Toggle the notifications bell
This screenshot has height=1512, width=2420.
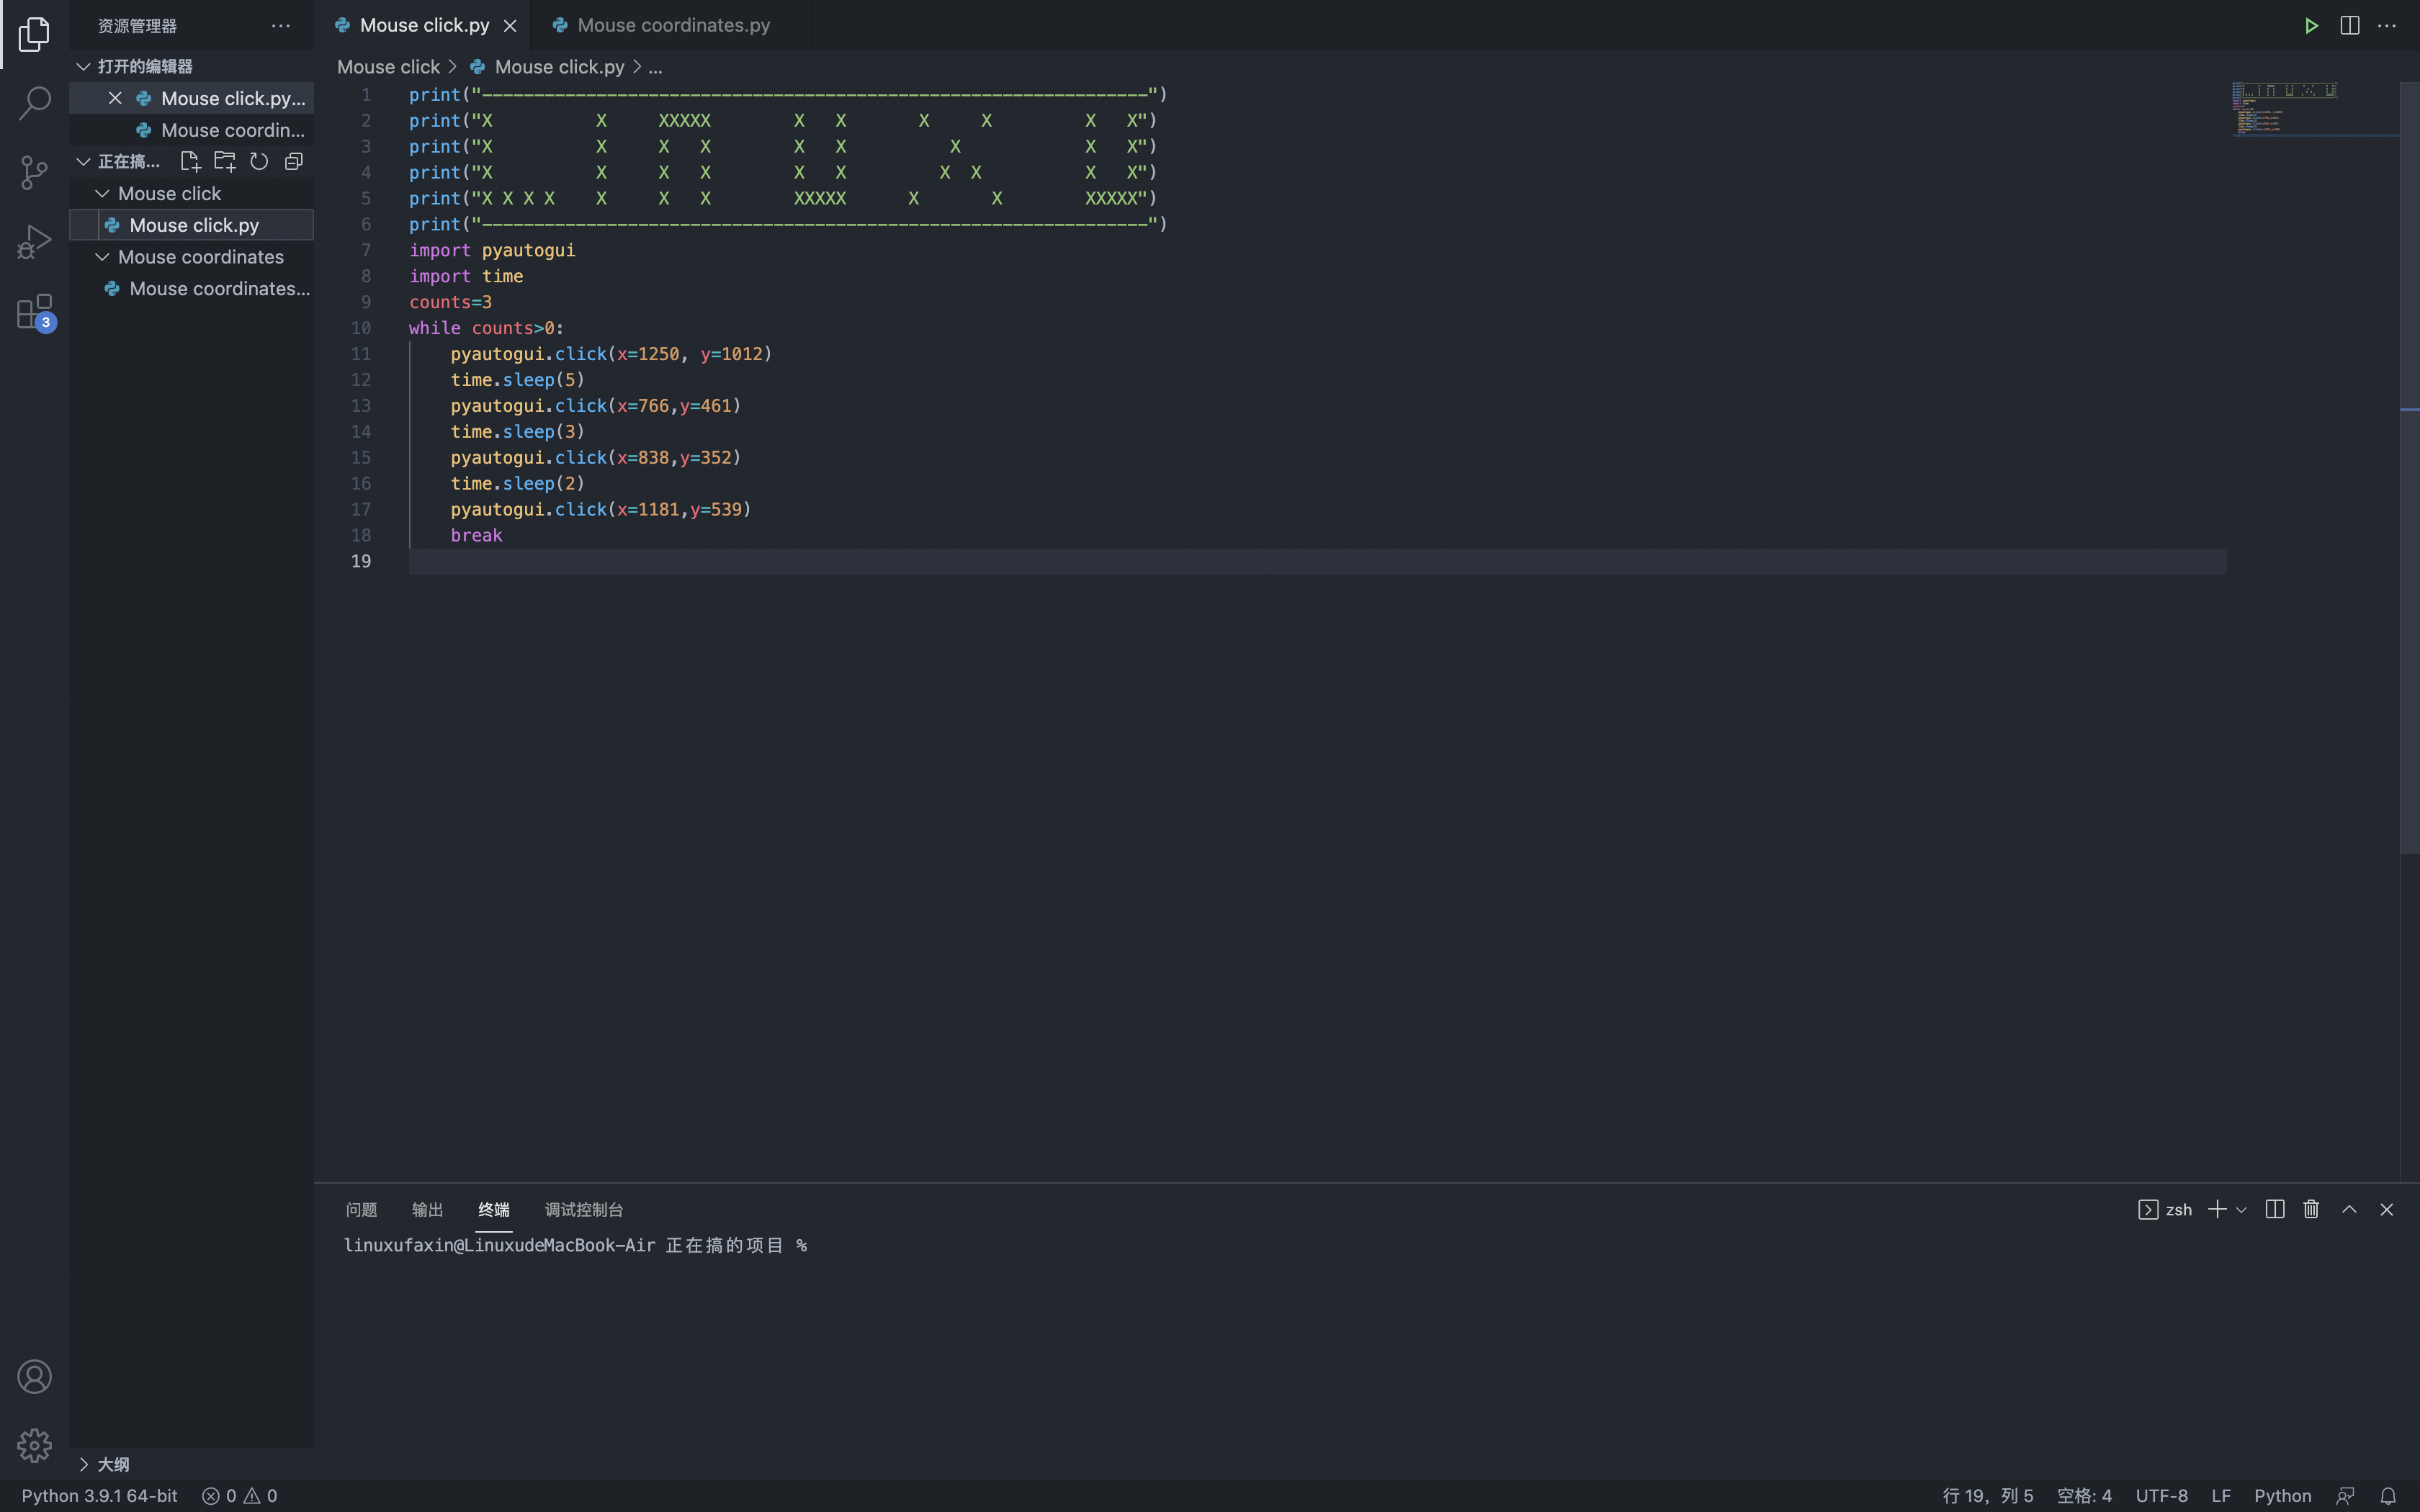point(2390,1495)
